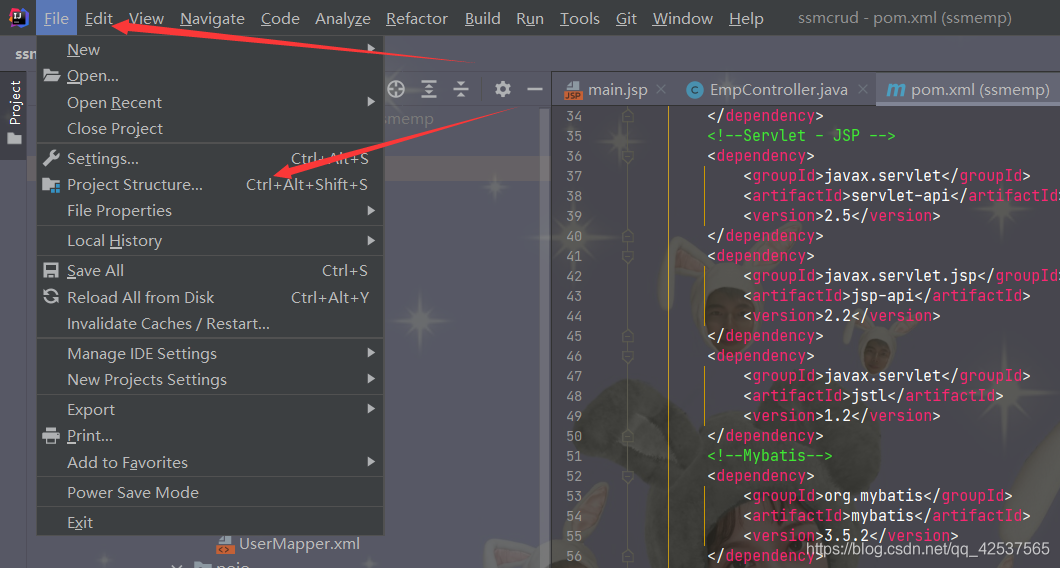Click the Open folder icon in File menu
Viewport: 1060px width, 568px height.
(51, 75)
